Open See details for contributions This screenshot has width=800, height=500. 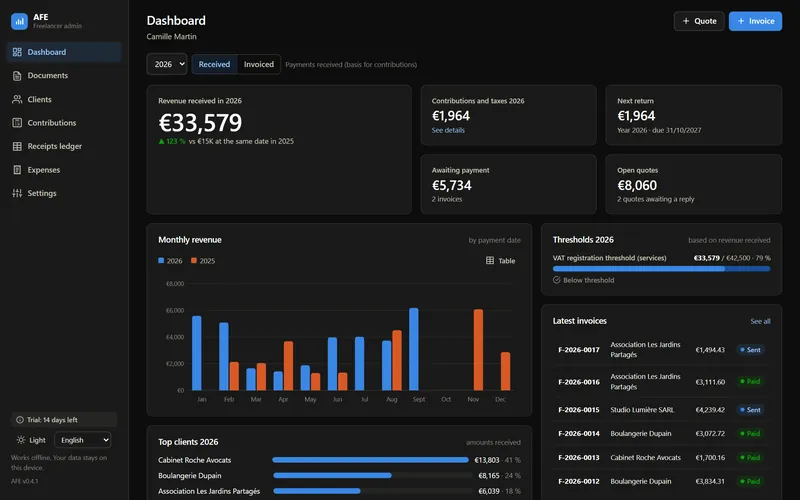pos(448,130)
